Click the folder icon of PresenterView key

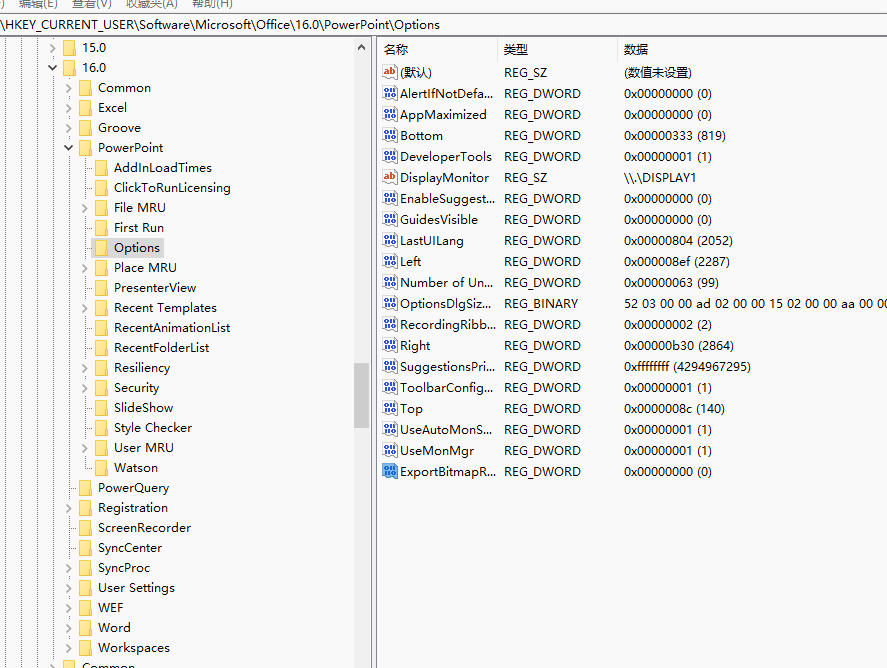(x=101, y=287)
